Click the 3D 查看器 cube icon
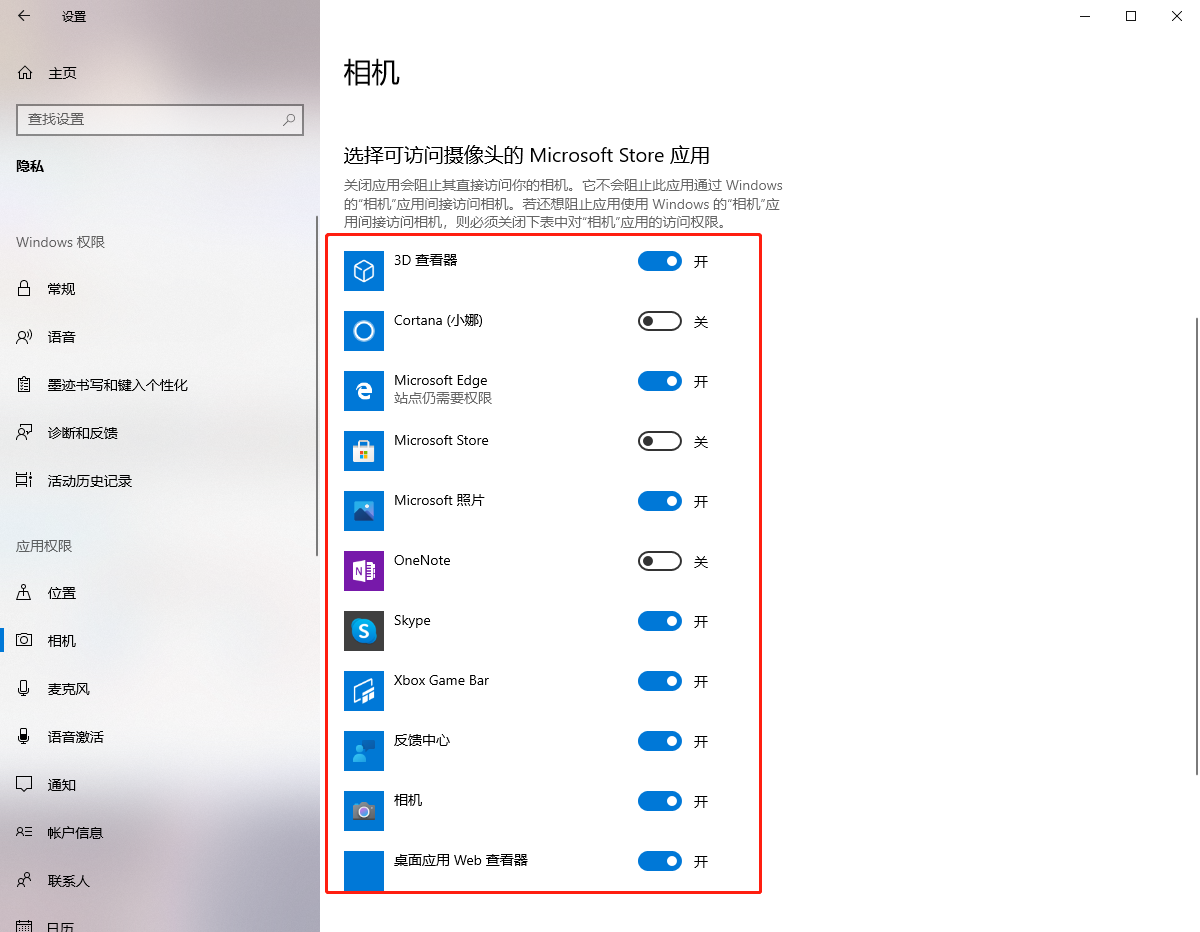Viewport: 1200px width, 932px height. point(363,271)
